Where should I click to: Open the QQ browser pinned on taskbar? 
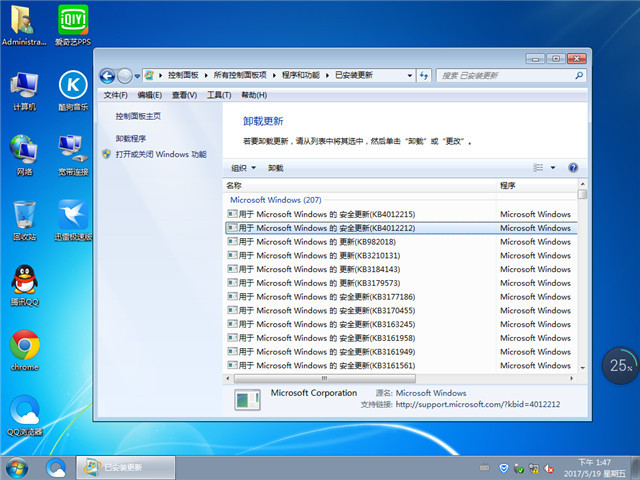[x=56, y=468]
